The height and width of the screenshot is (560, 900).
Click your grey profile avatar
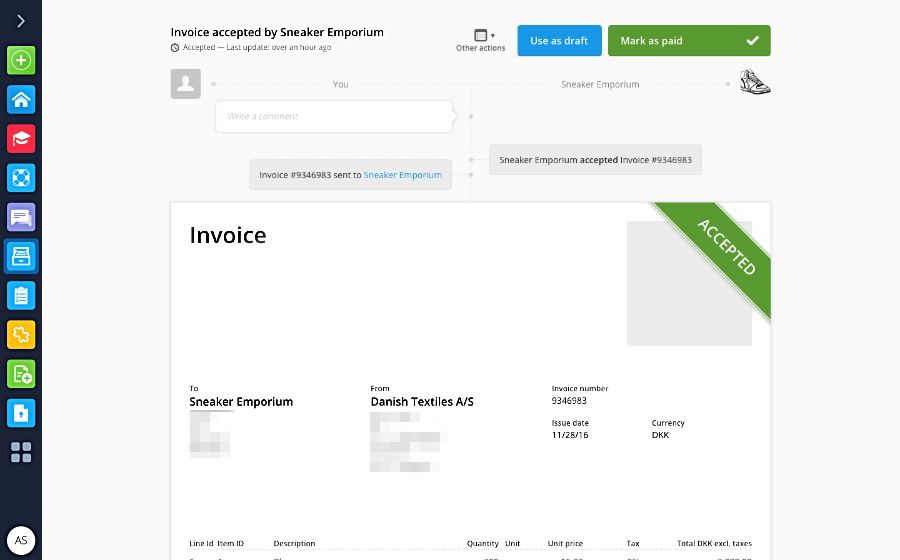[x=185, y=84]
